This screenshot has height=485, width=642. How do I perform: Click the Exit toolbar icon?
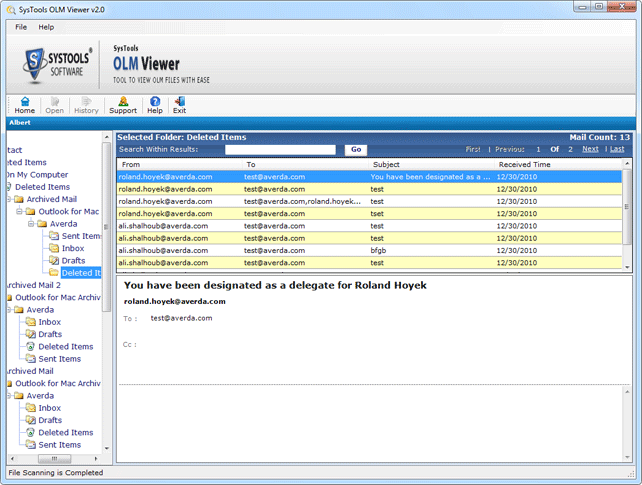179,105
